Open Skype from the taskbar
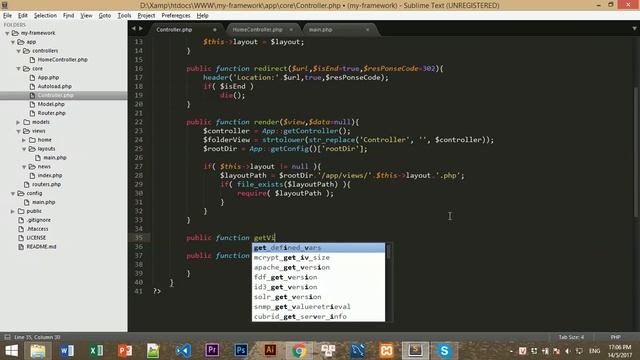Screen dimensions: 640x360 [x=444, y=351]
